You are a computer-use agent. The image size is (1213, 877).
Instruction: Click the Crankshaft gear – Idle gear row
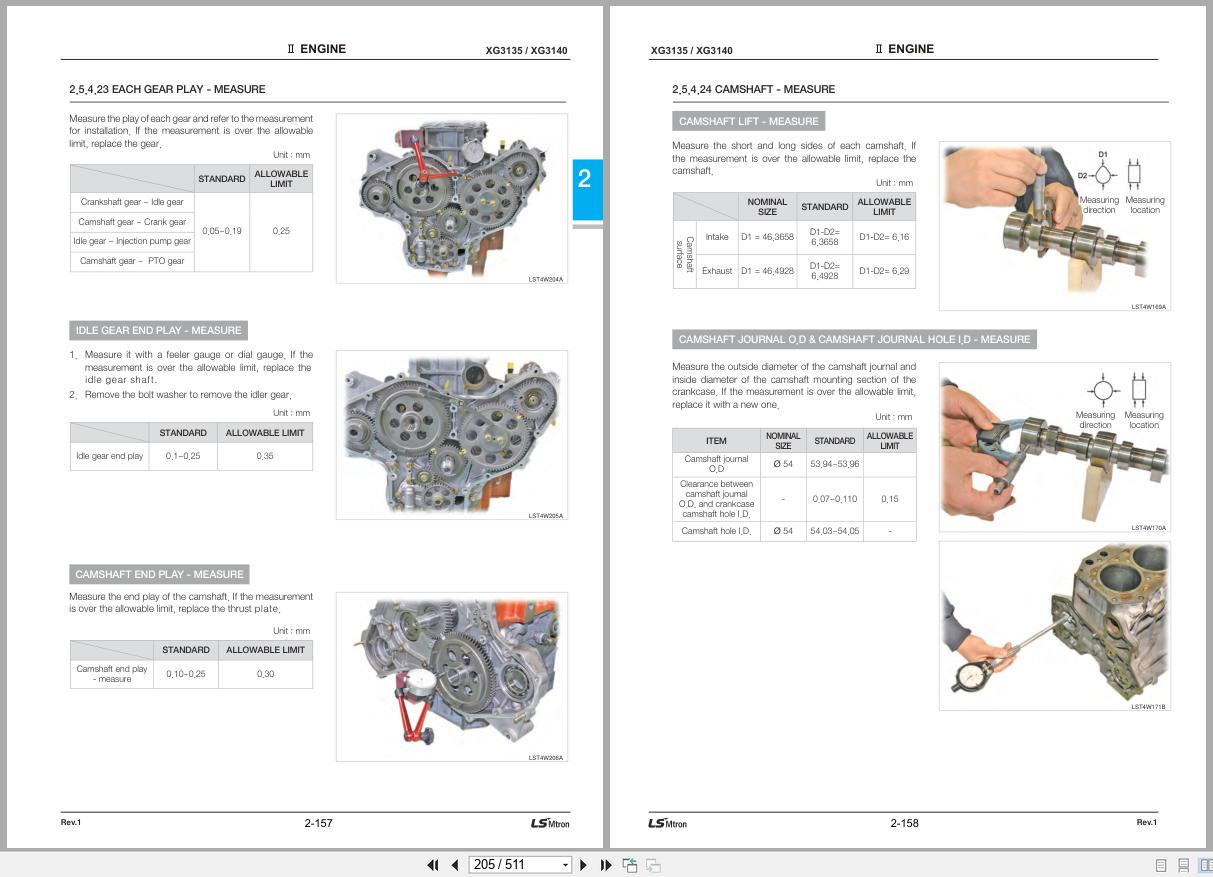pyautogui.click(x=132, y=202)
